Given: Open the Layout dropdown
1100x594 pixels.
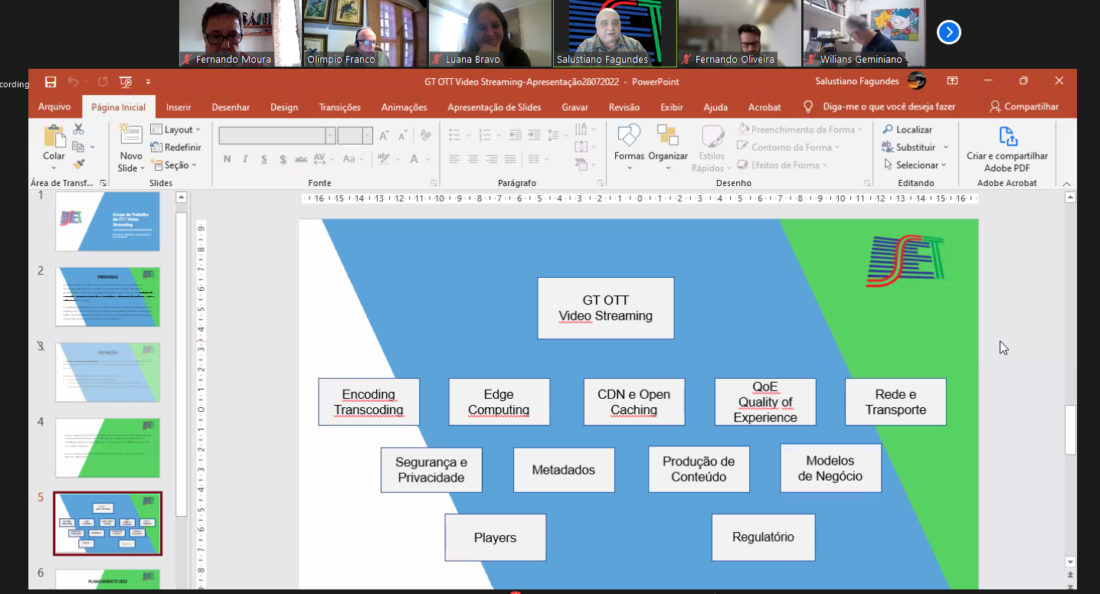Looking at the screenshot, I should [176, 130].
